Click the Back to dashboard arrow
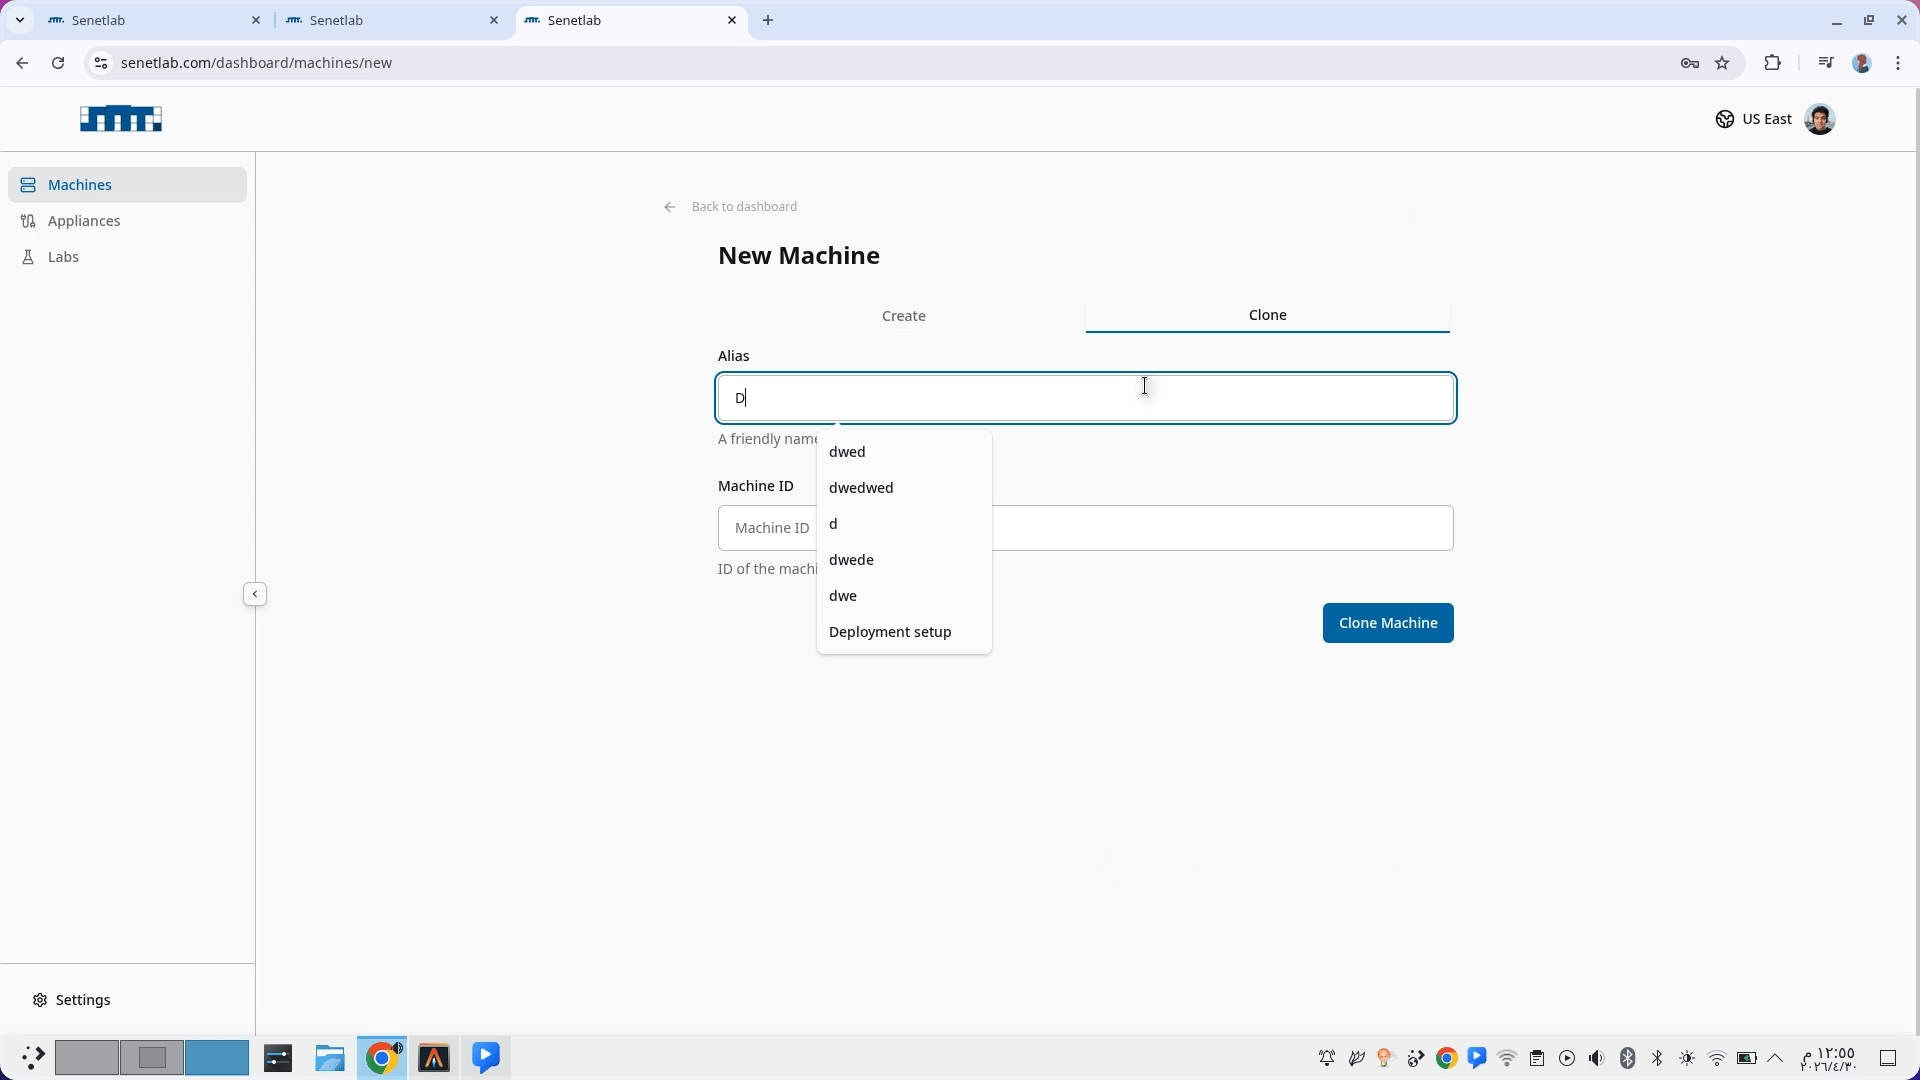Image resolution: width=1920 pixels, height=1080 pixels. (670, 207)
